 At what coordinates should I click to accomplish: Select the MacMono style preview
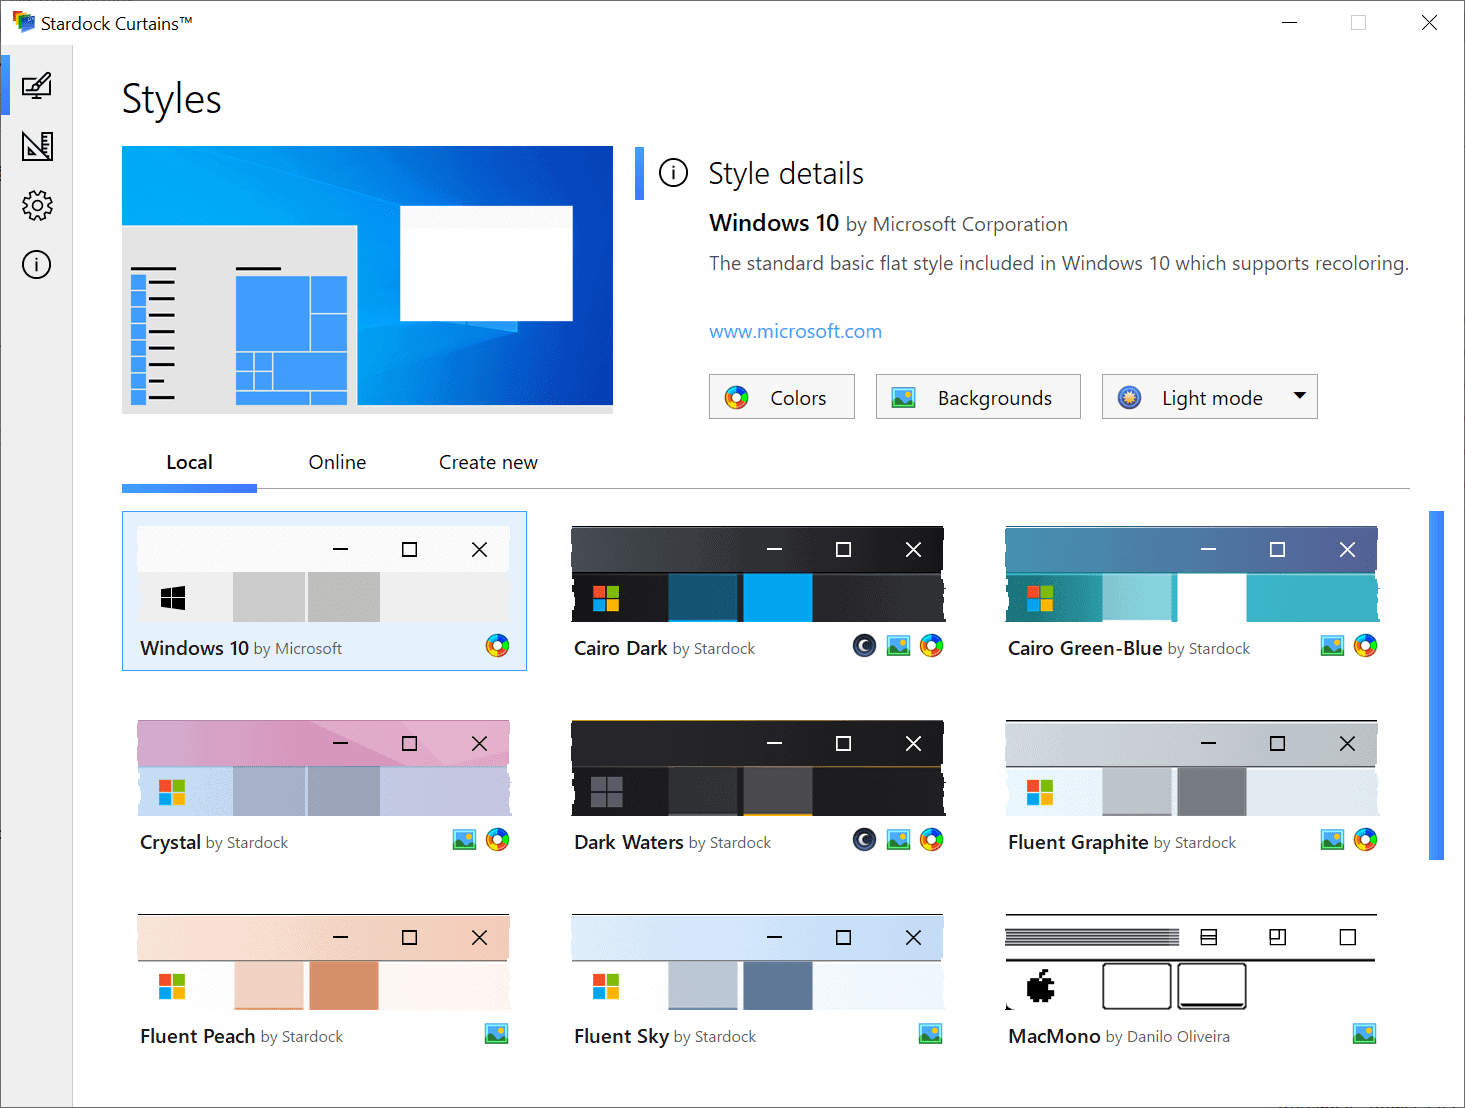point(1192,962)
